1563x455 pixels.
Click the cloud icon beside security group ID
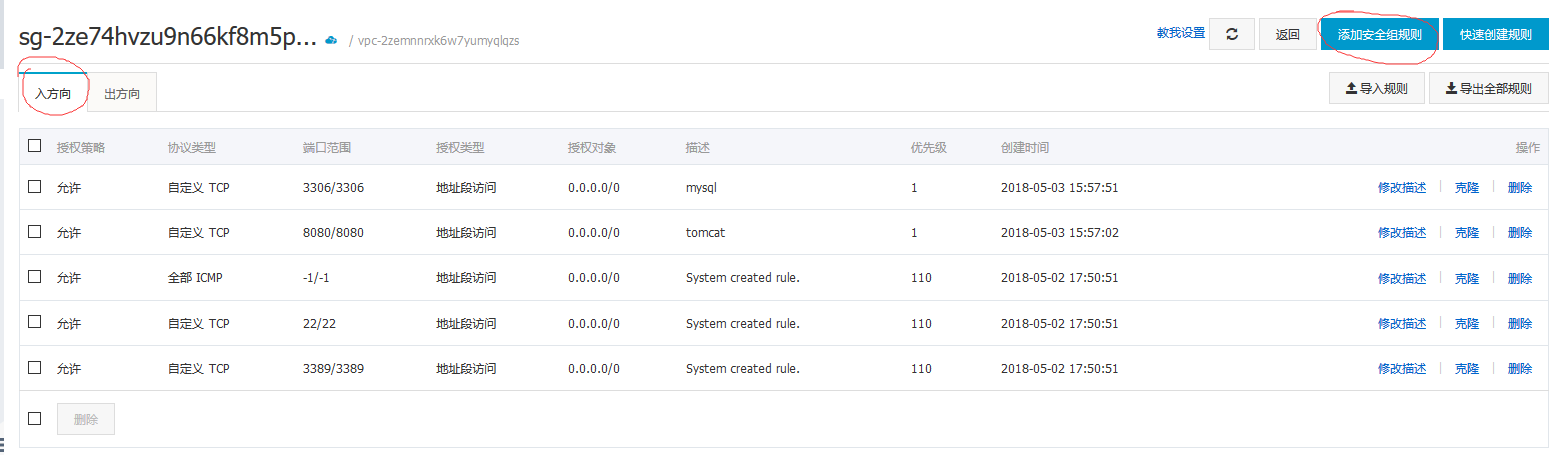[331, 41]
